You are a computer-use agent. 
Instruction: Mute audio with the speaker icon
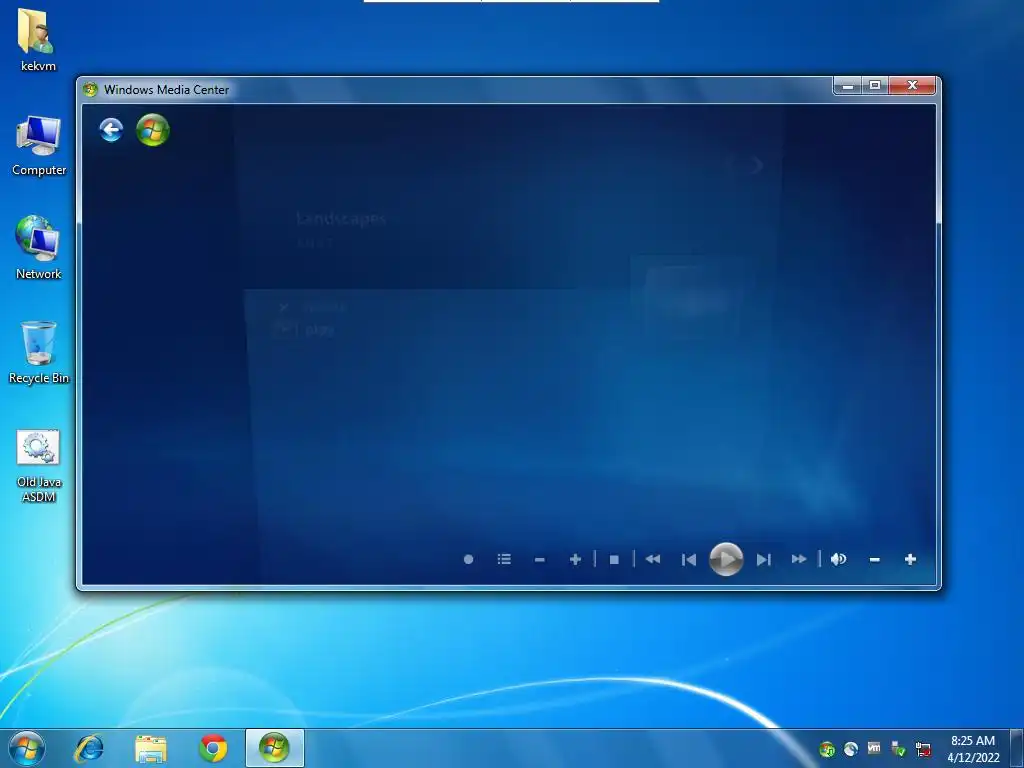point(839,559)
